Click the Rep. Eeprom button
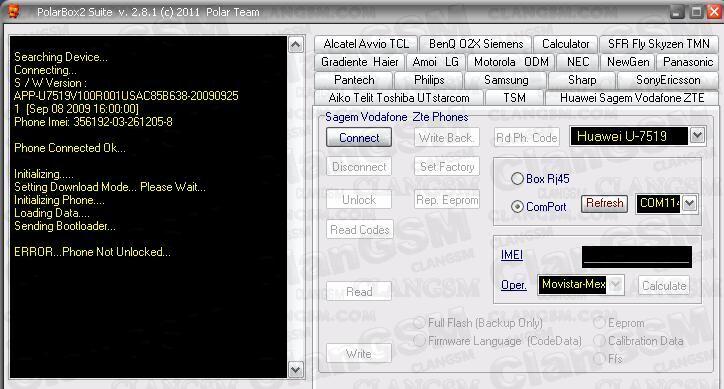The image size is (724, 389). point(447,200)
